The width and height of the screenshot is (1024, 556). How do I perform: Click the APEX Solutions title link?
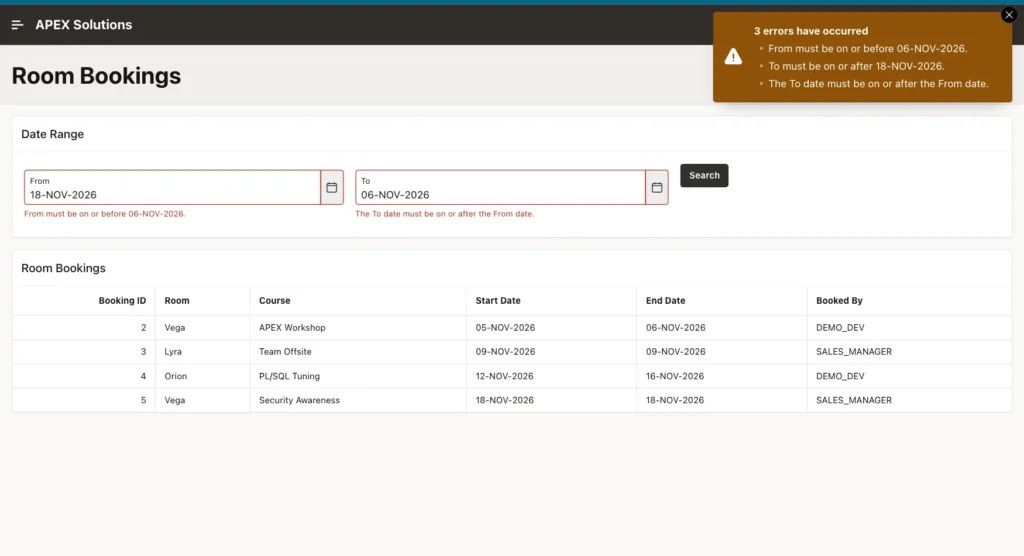point(84,25)
